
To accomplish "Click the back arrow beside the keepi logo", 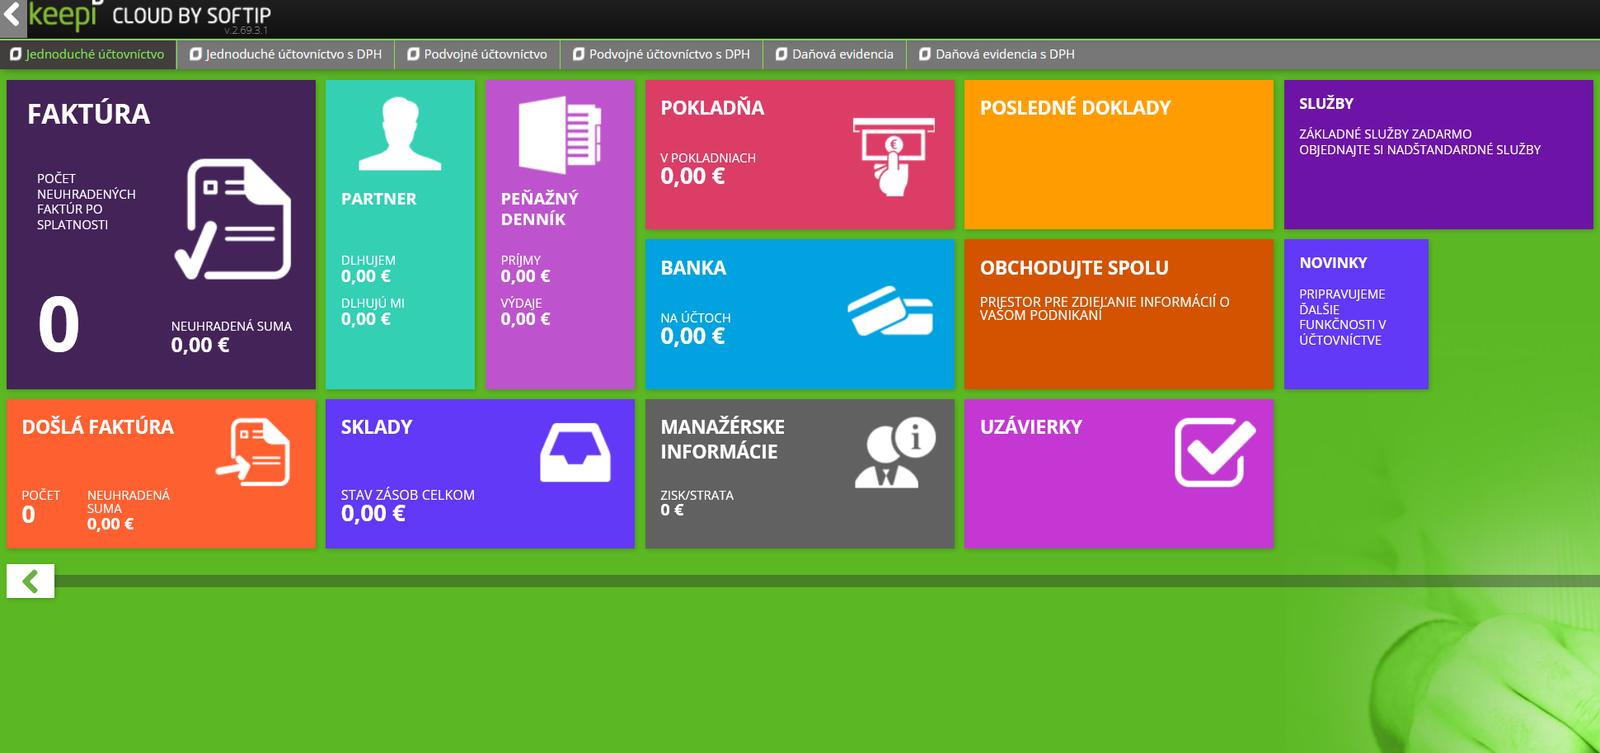I will click(12, 16).
